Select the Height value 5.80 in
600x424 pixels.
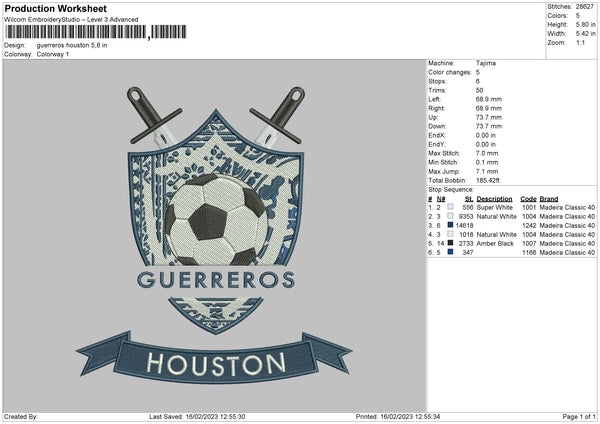(x=585, y=24)
